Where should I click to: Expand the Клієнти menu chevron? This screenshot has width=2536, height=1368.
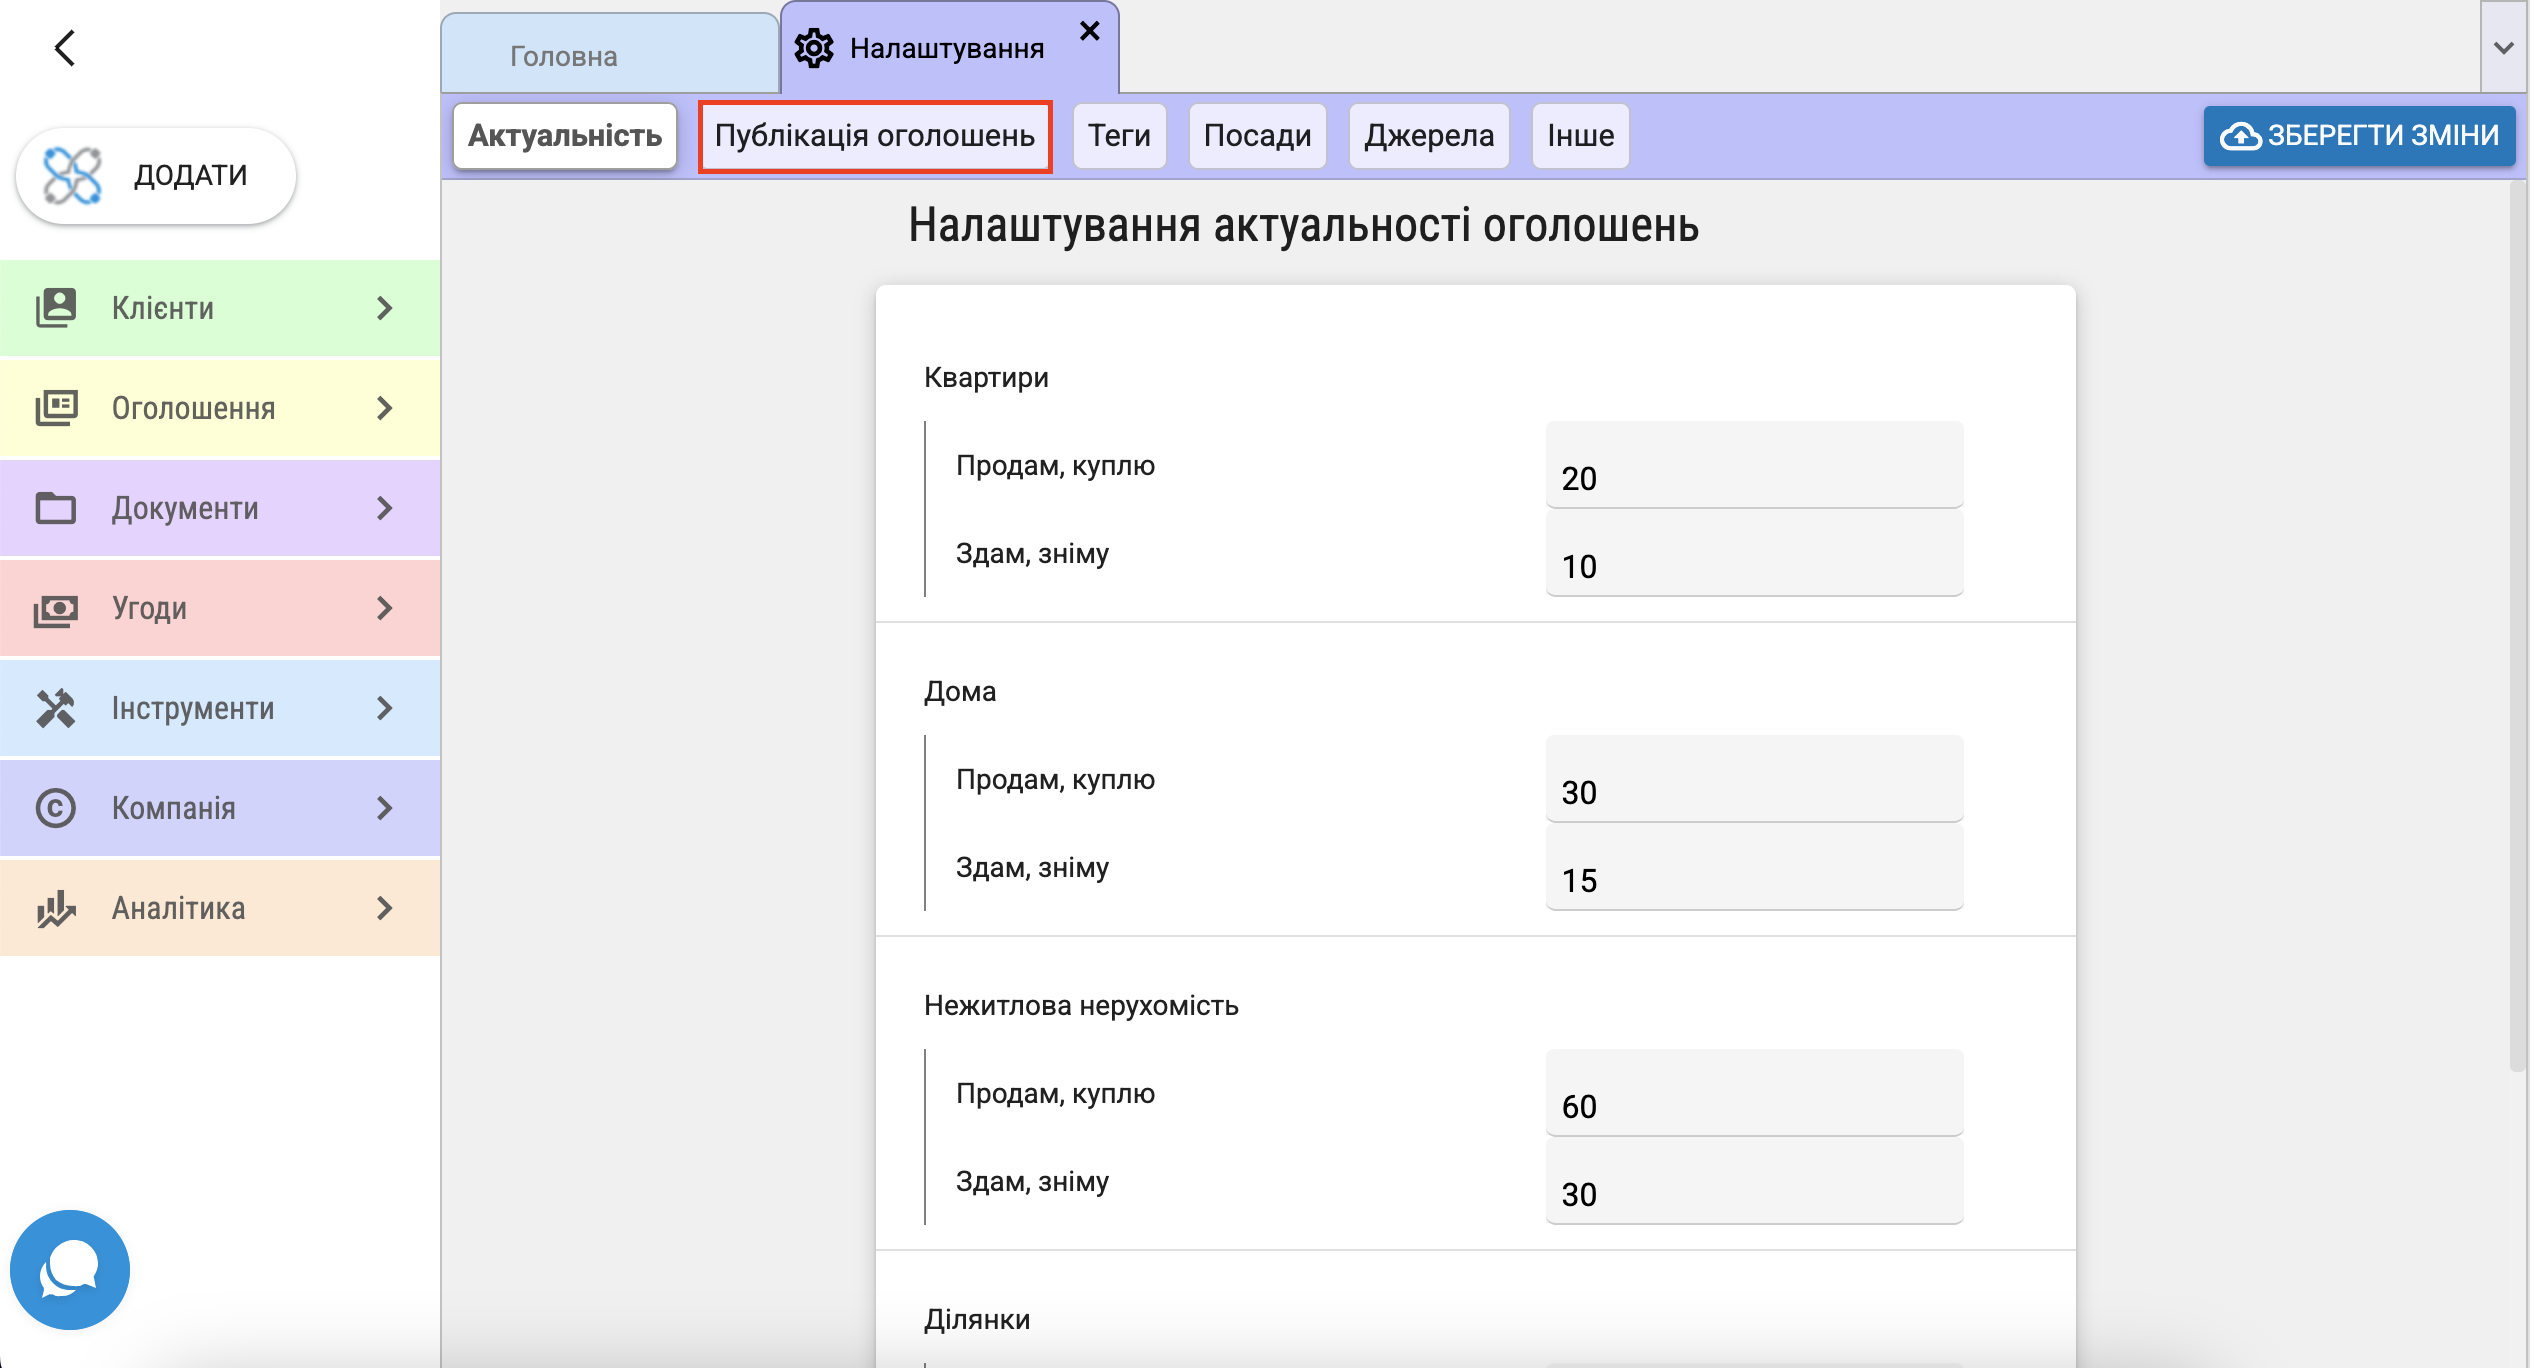tap(385, 308)
